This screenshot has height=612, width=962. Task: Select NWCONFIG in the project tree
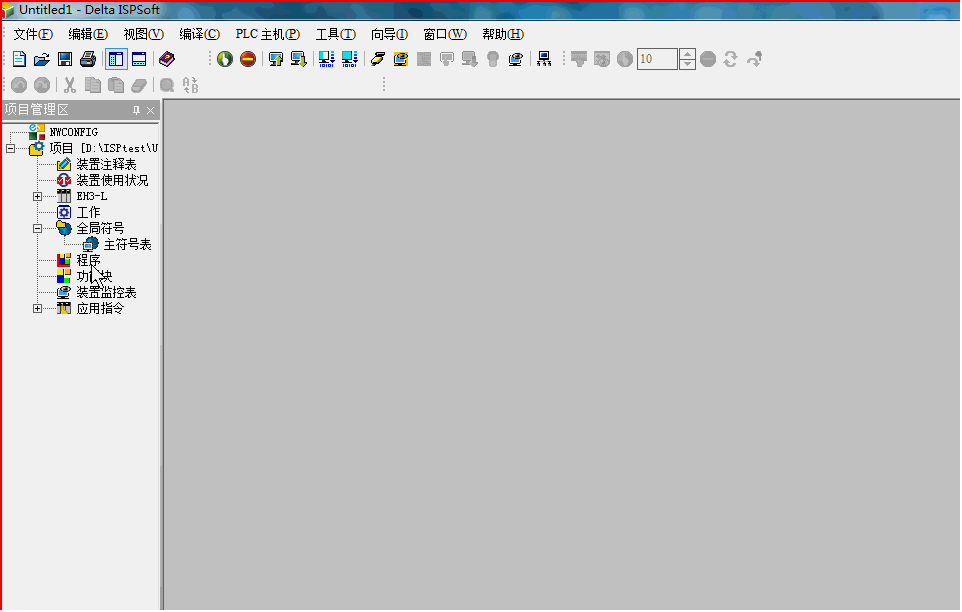click(x=73, y=132)
